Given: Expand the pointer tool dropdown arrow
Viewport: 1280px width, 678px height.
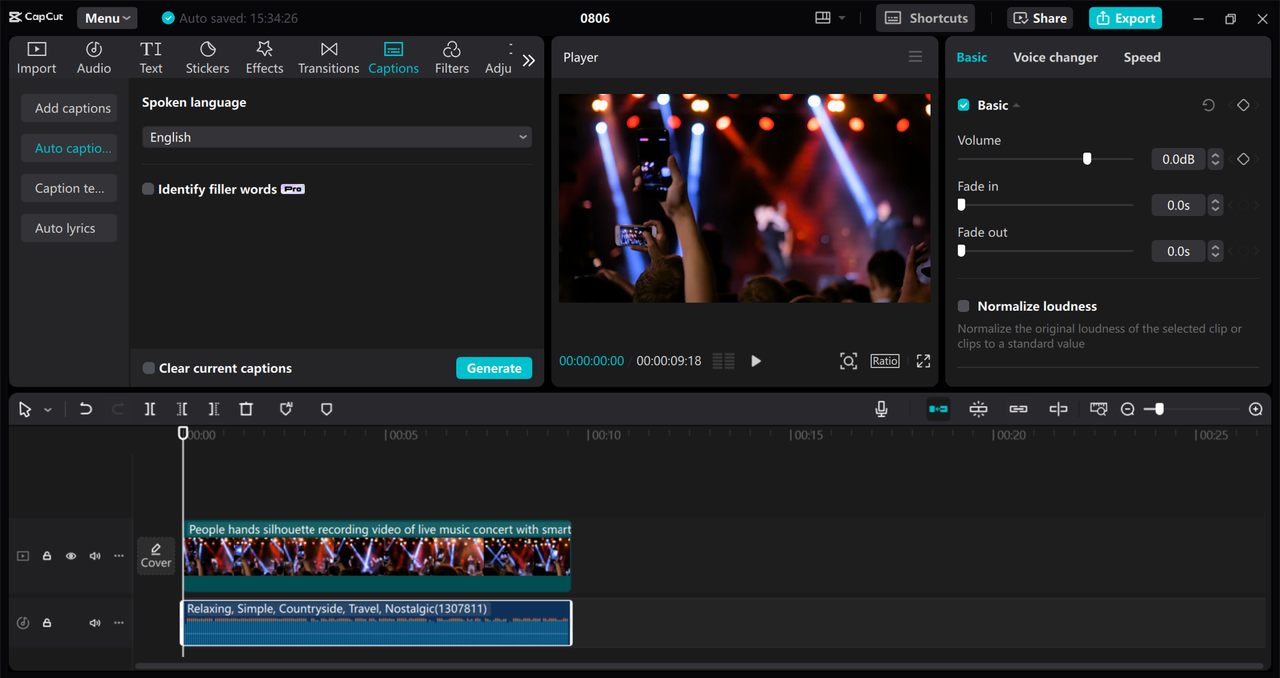Looking at the screenshot, I should (47, 410).
